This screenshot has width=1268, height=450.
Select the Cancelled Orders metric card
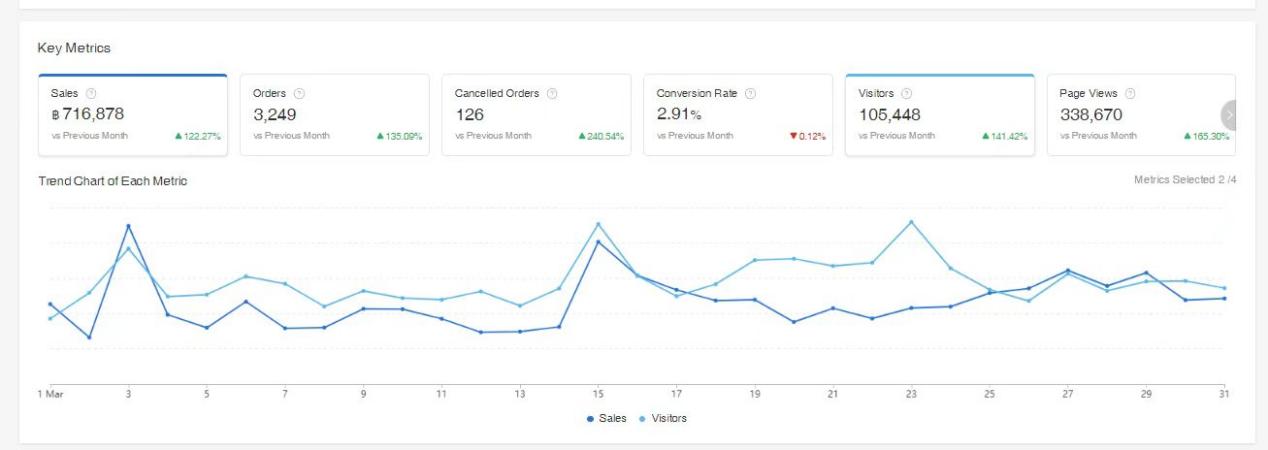[x=536, y=115]
